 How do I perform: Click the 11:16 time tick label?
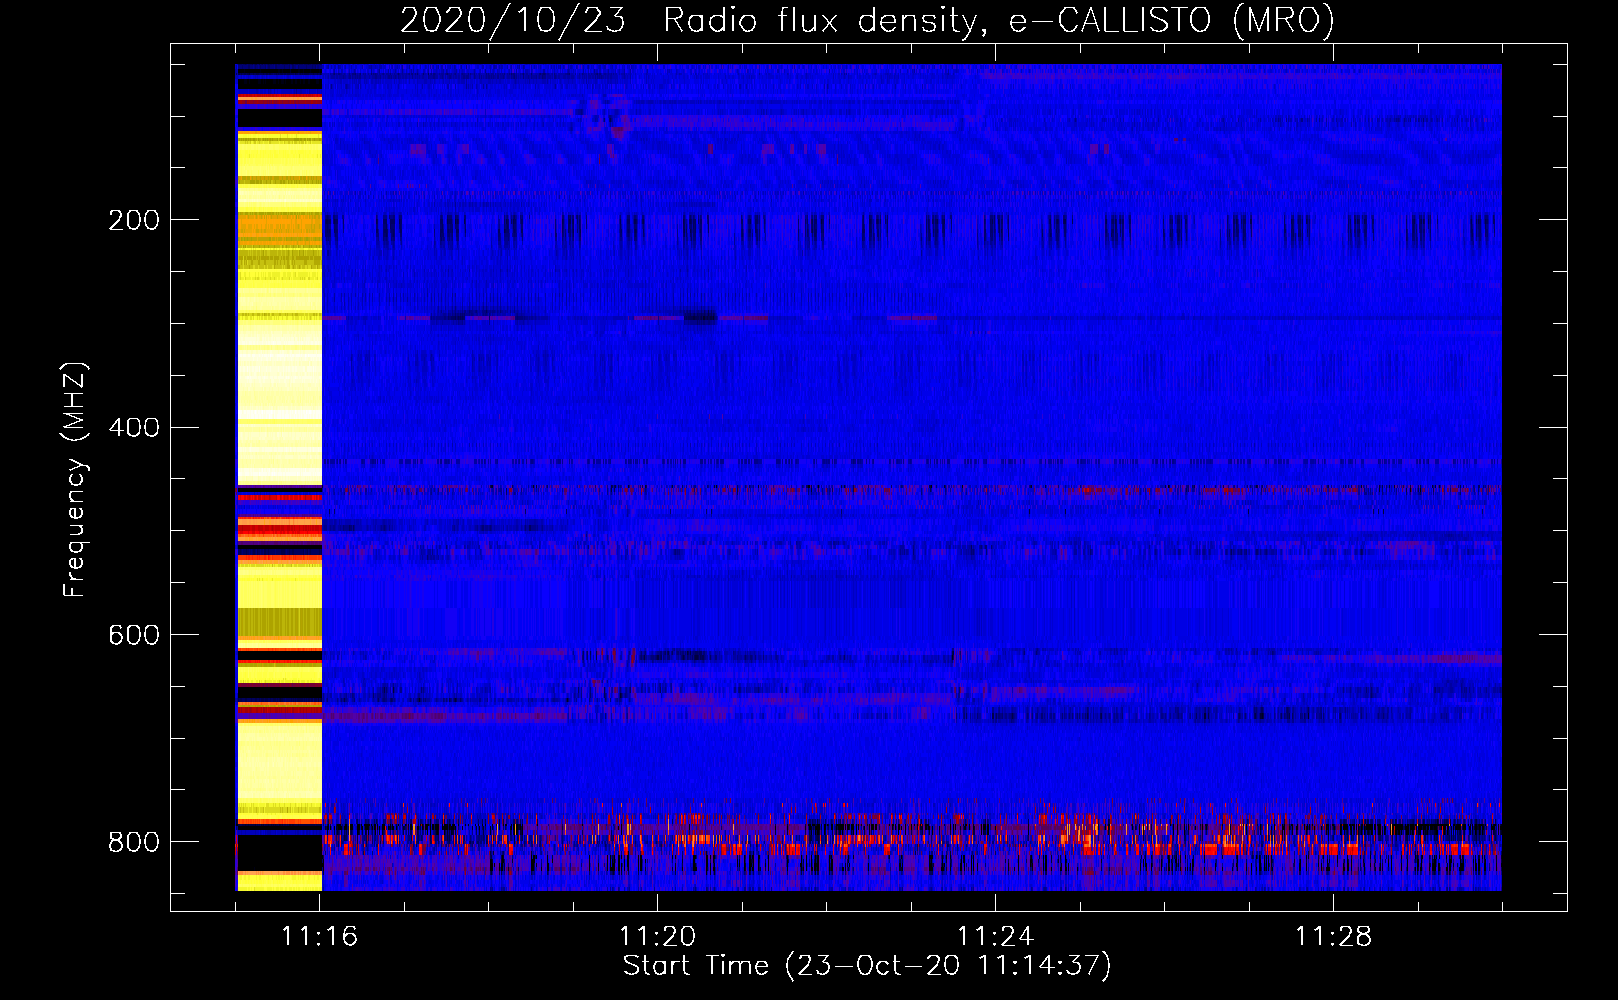pyautogui.click(x=320, y=936)
